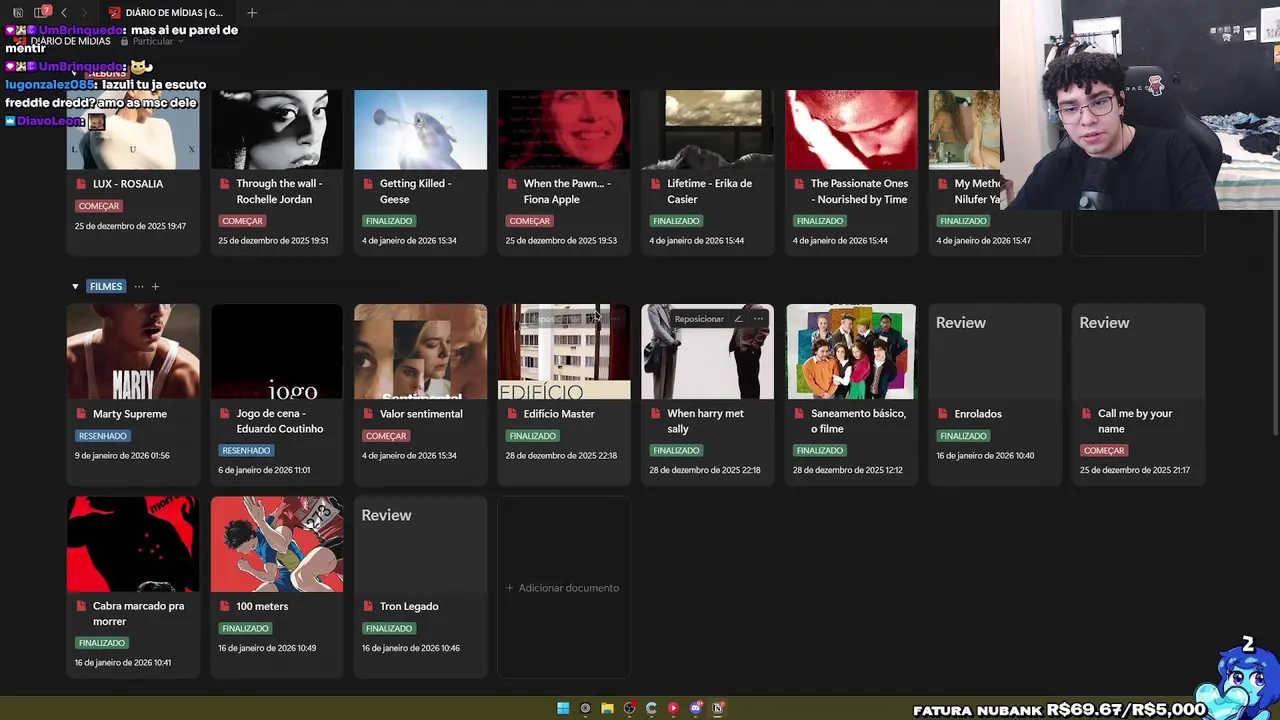This screenshot has width=1280, height=720.
Task: Click the page icon next to Marty Supreme
Action: [x=82, y=414]
